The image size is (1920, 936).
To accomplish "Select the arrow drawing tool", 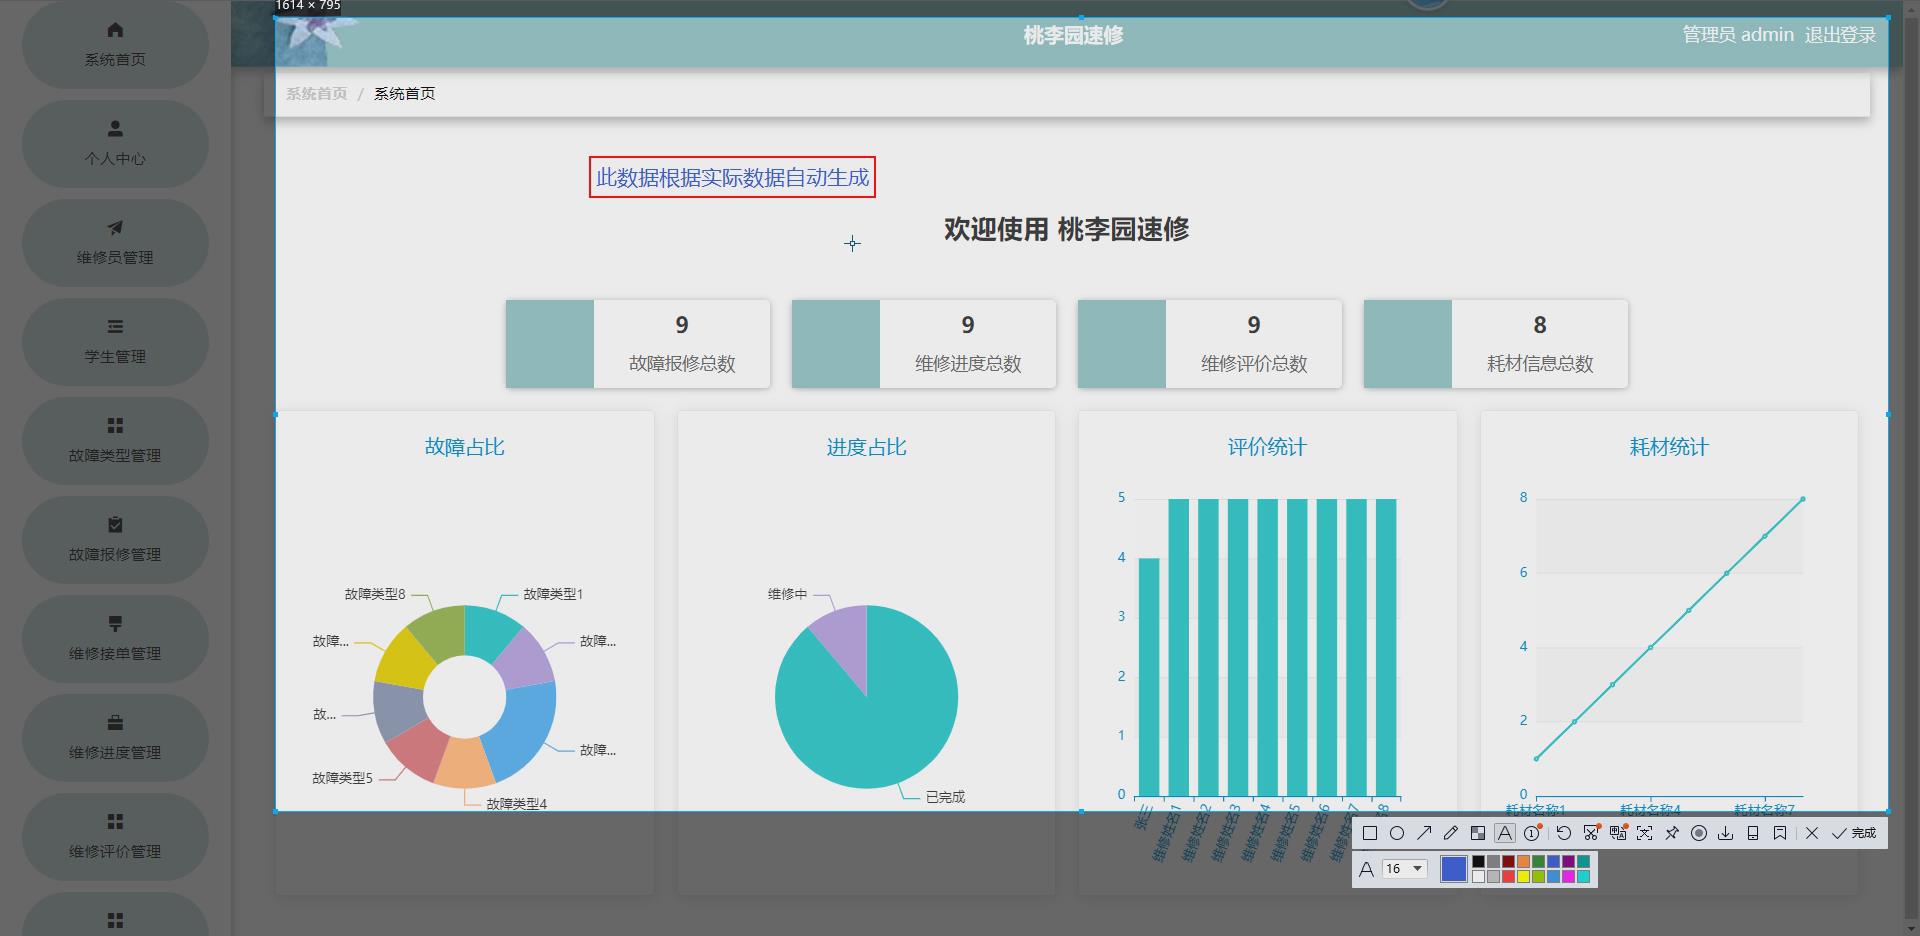I will pos(1425,833).
